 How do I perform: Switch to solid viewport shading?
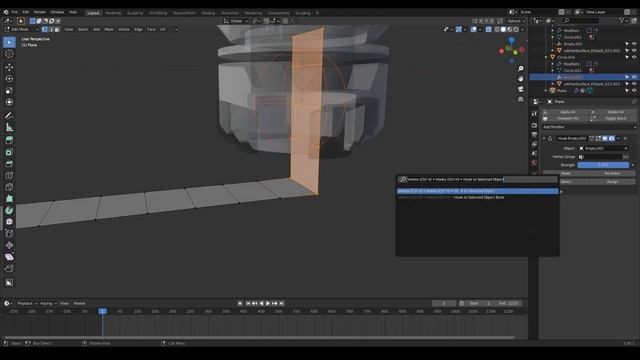pyautogui.click(x=503, y=29)
